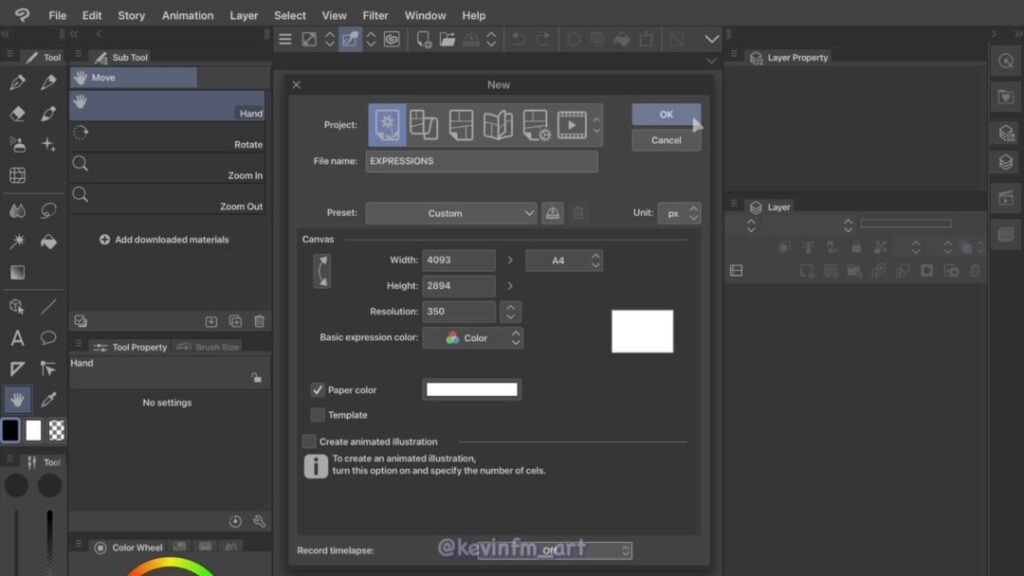The image size is (1024, 576).
Task: Swap width and height orientation icon
Action: point(322,271)
